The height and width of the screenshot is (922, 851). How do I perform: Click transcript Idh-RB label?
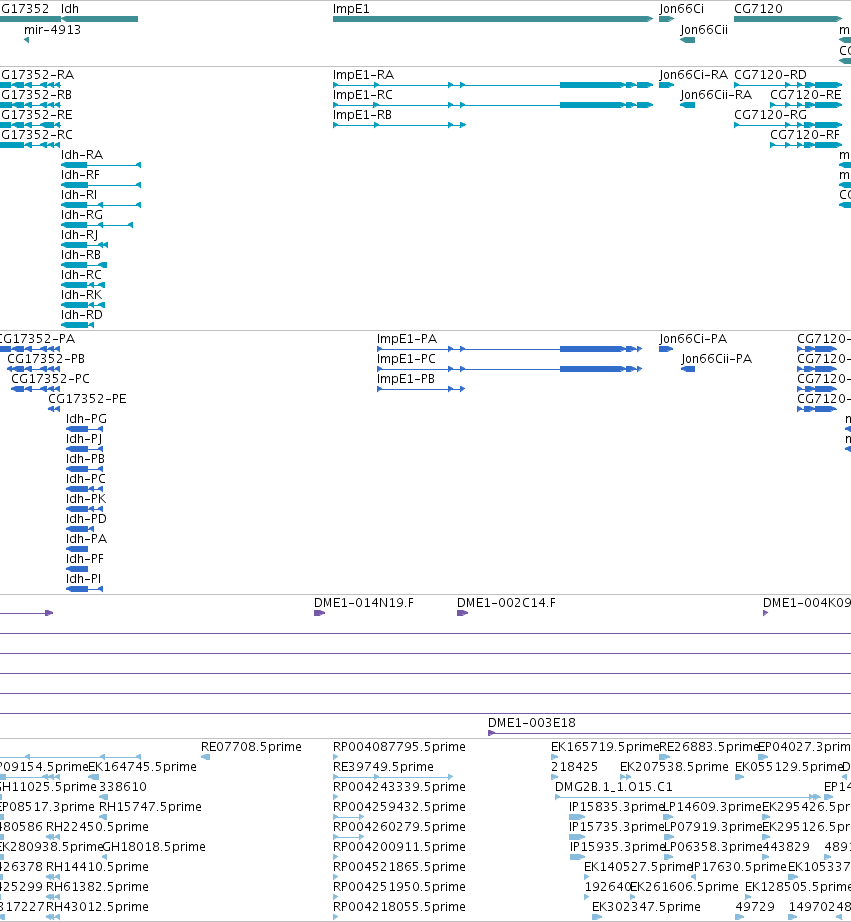coord(81,255)
